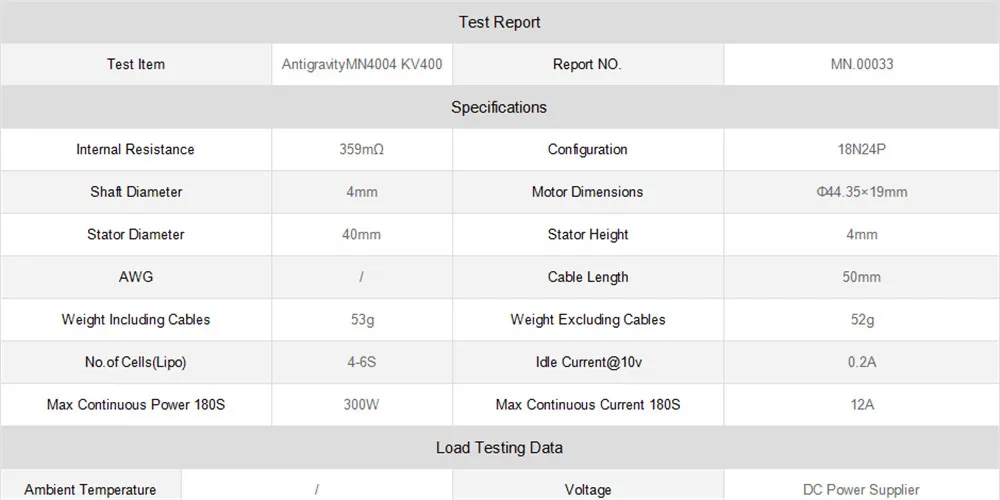The height and width of the screenshot is (500, 1000).
Task: Select the Stator Height label cell
Action: point(588,235)
